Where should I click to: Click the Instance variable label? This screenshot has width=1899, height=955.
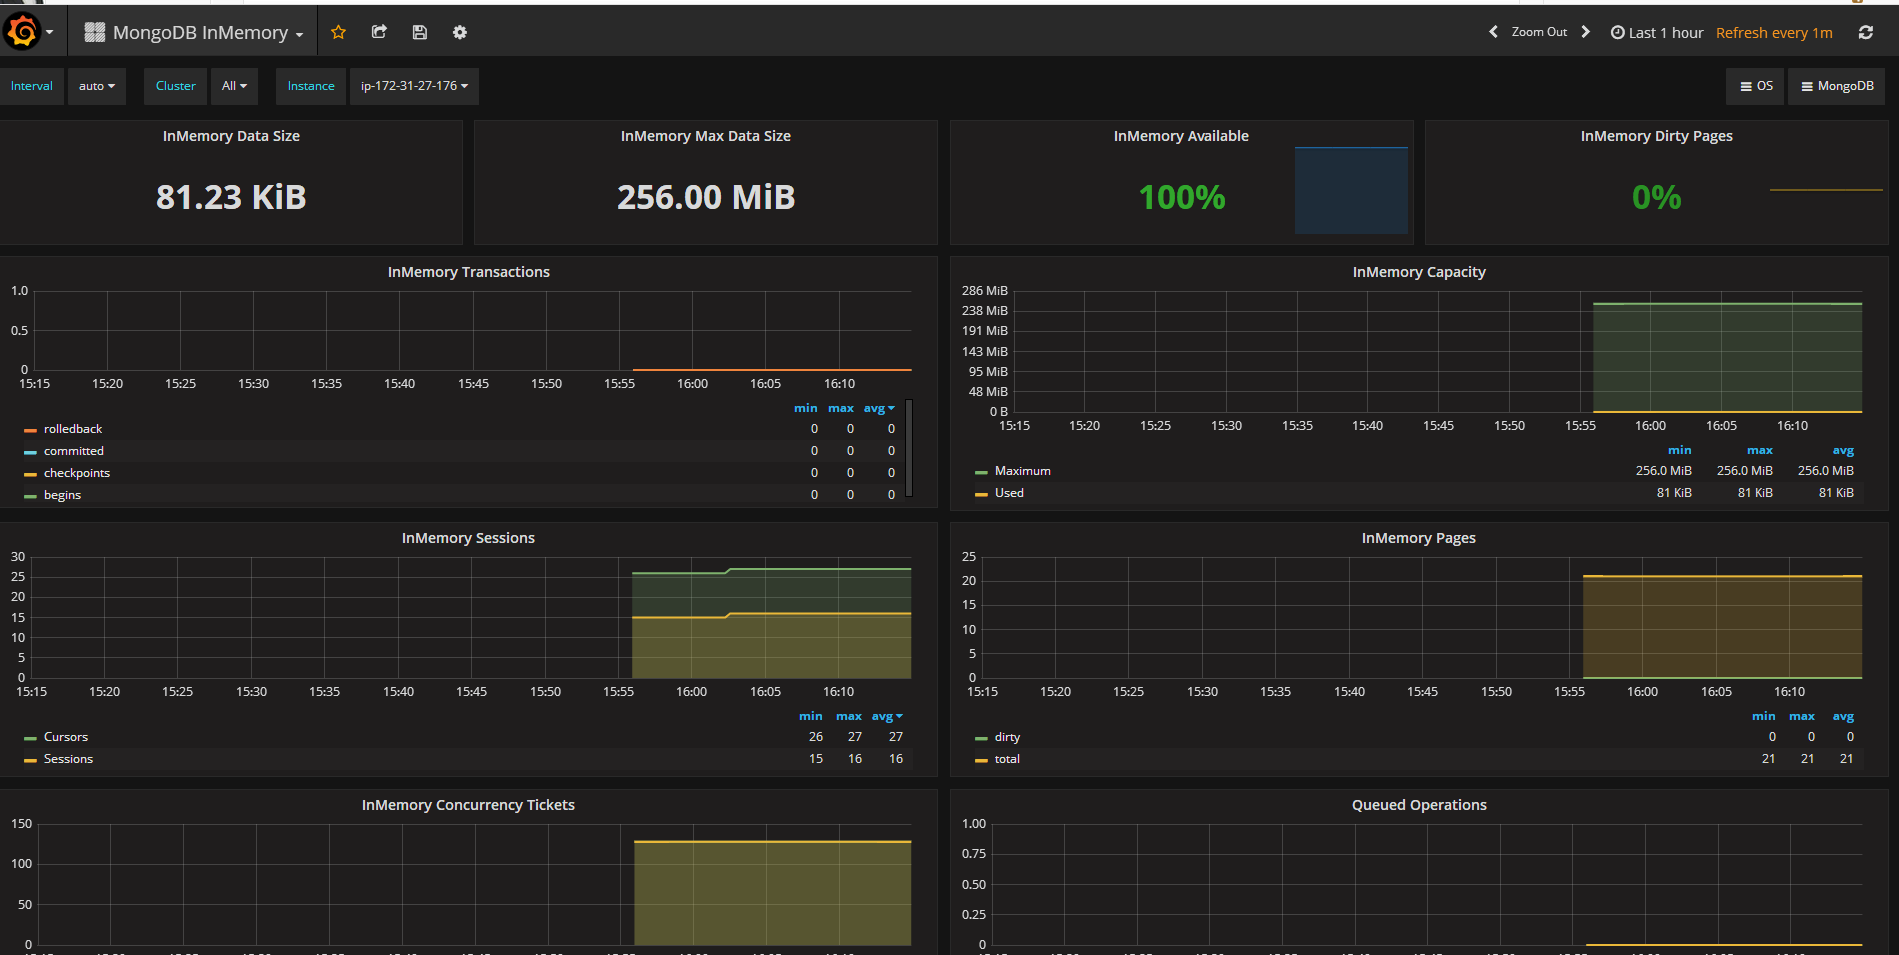[x=311, y=86]
